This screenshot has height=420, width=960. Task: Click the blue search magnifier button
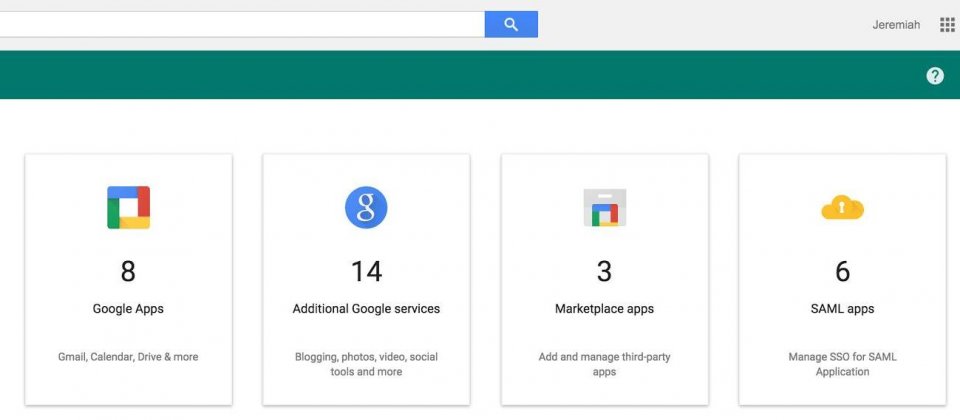click(511, 24)
